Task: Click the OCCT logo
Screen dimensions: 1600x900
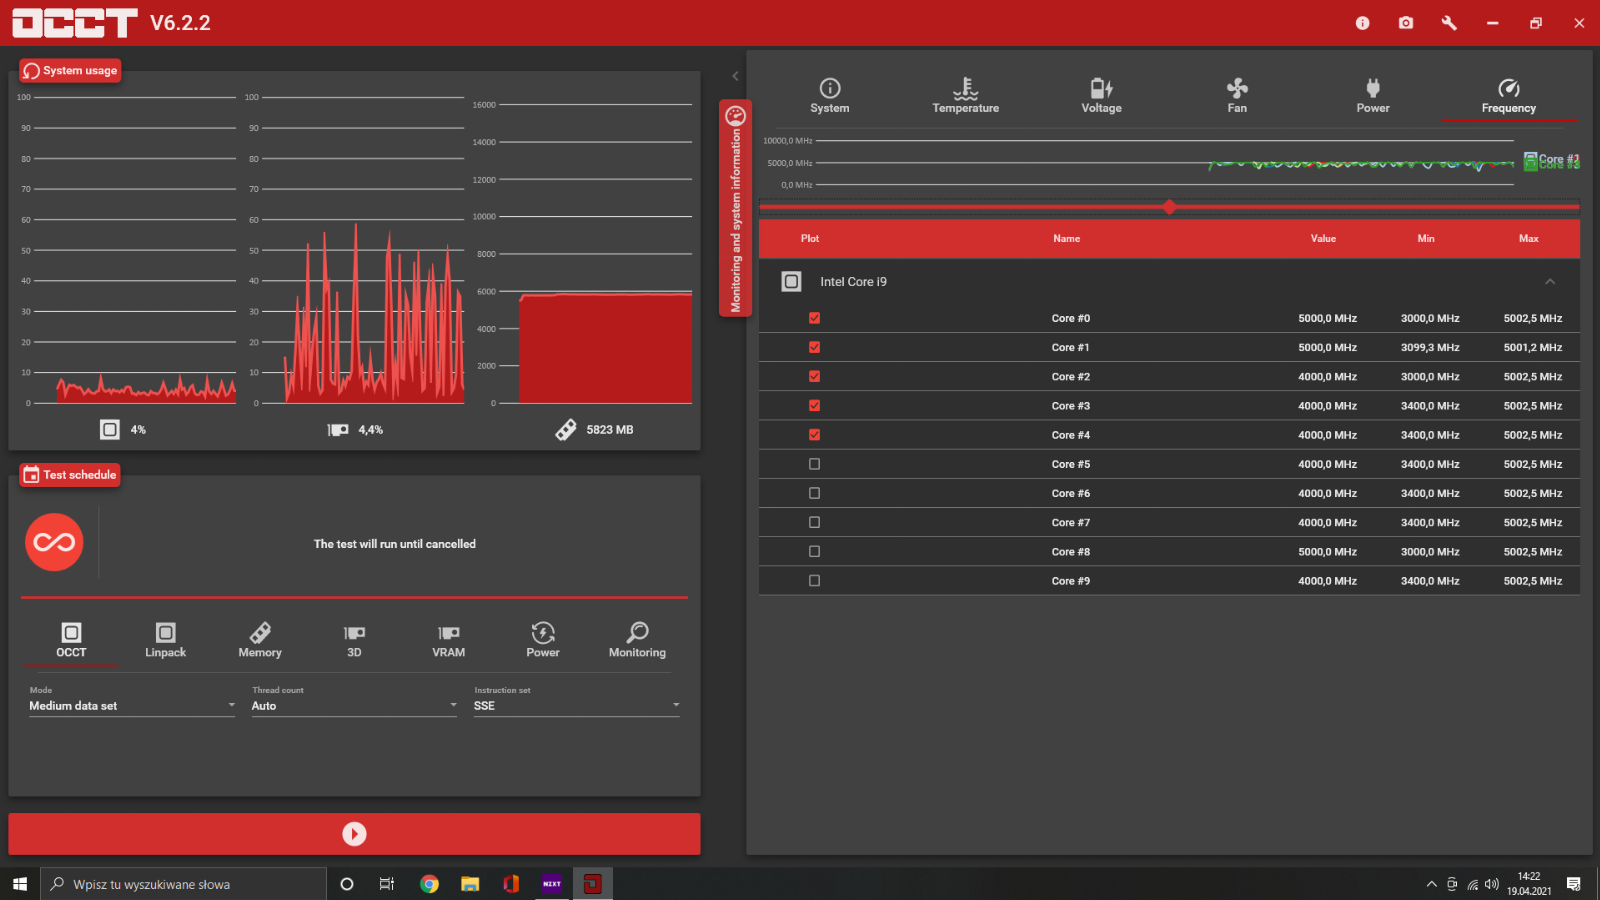Action: (75, 23)
